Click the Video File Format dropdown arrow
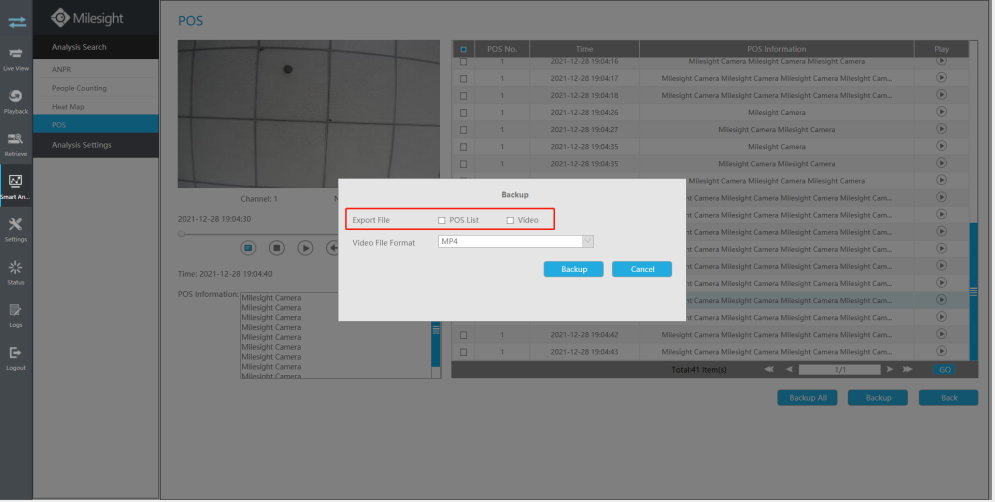Image resolution: width=995 pixels, height=502 pixels. 588,242
